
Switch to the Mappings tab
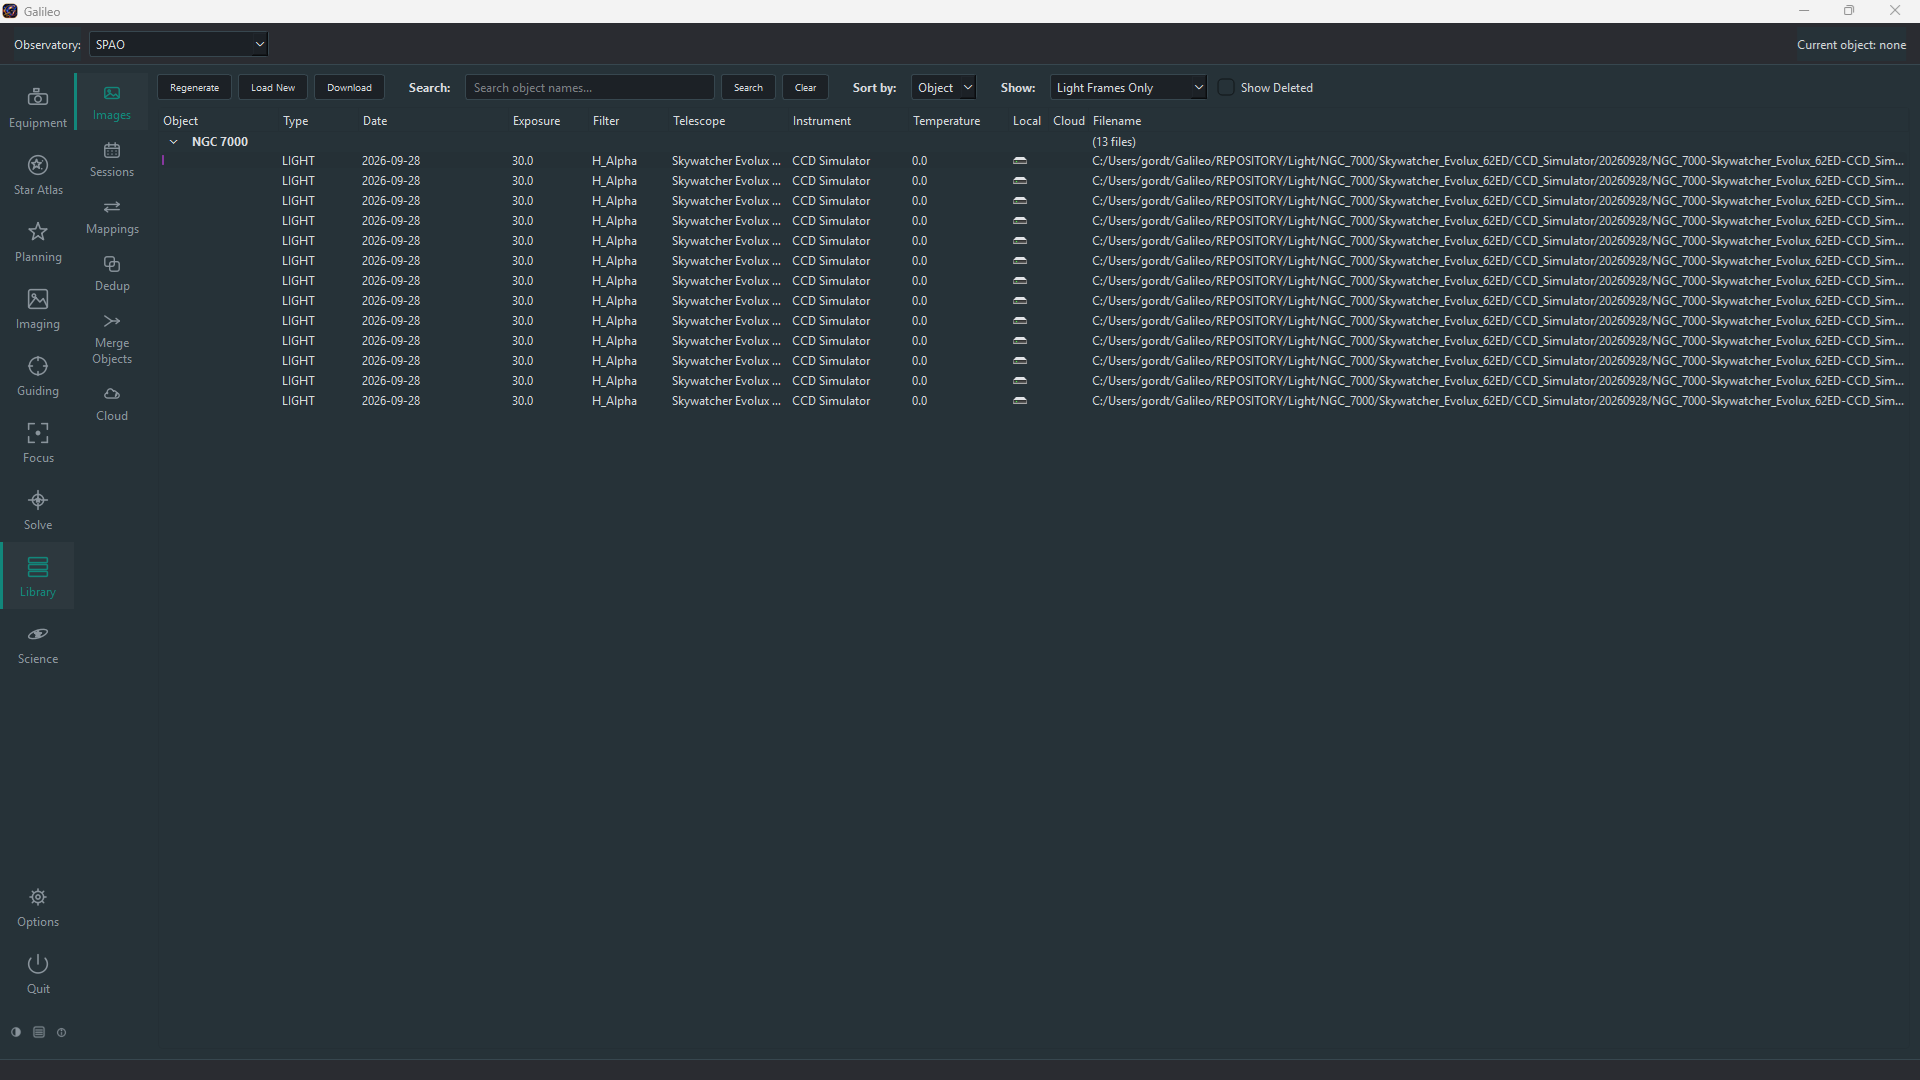112,216
